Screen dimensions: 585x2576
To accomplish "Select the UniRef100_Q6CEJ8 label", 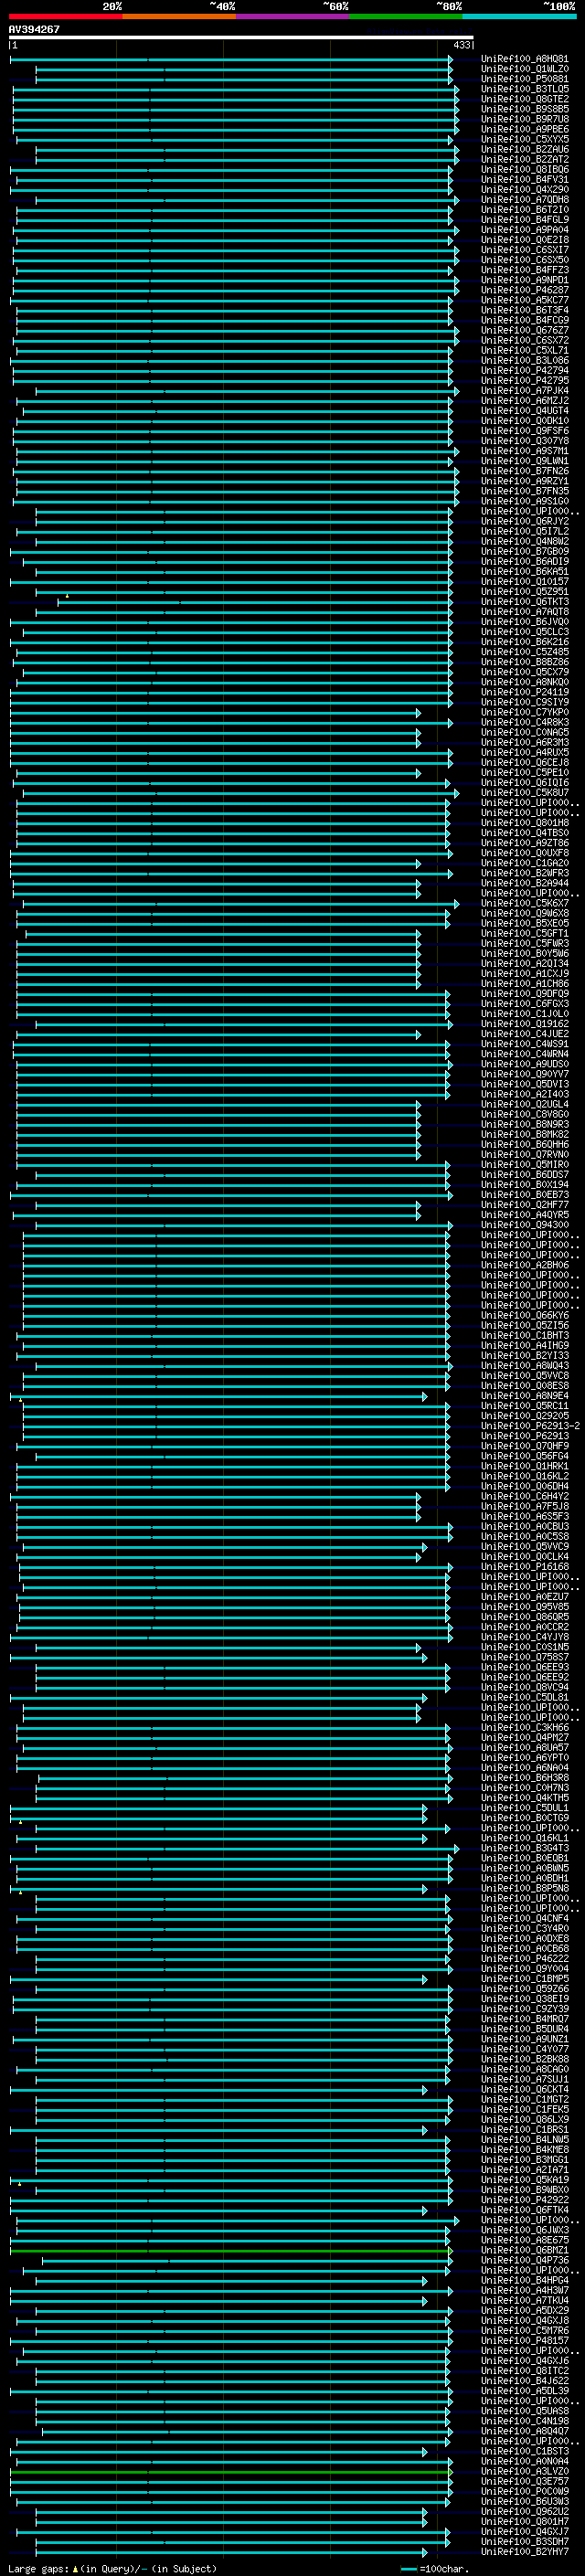I will [525, 762].
